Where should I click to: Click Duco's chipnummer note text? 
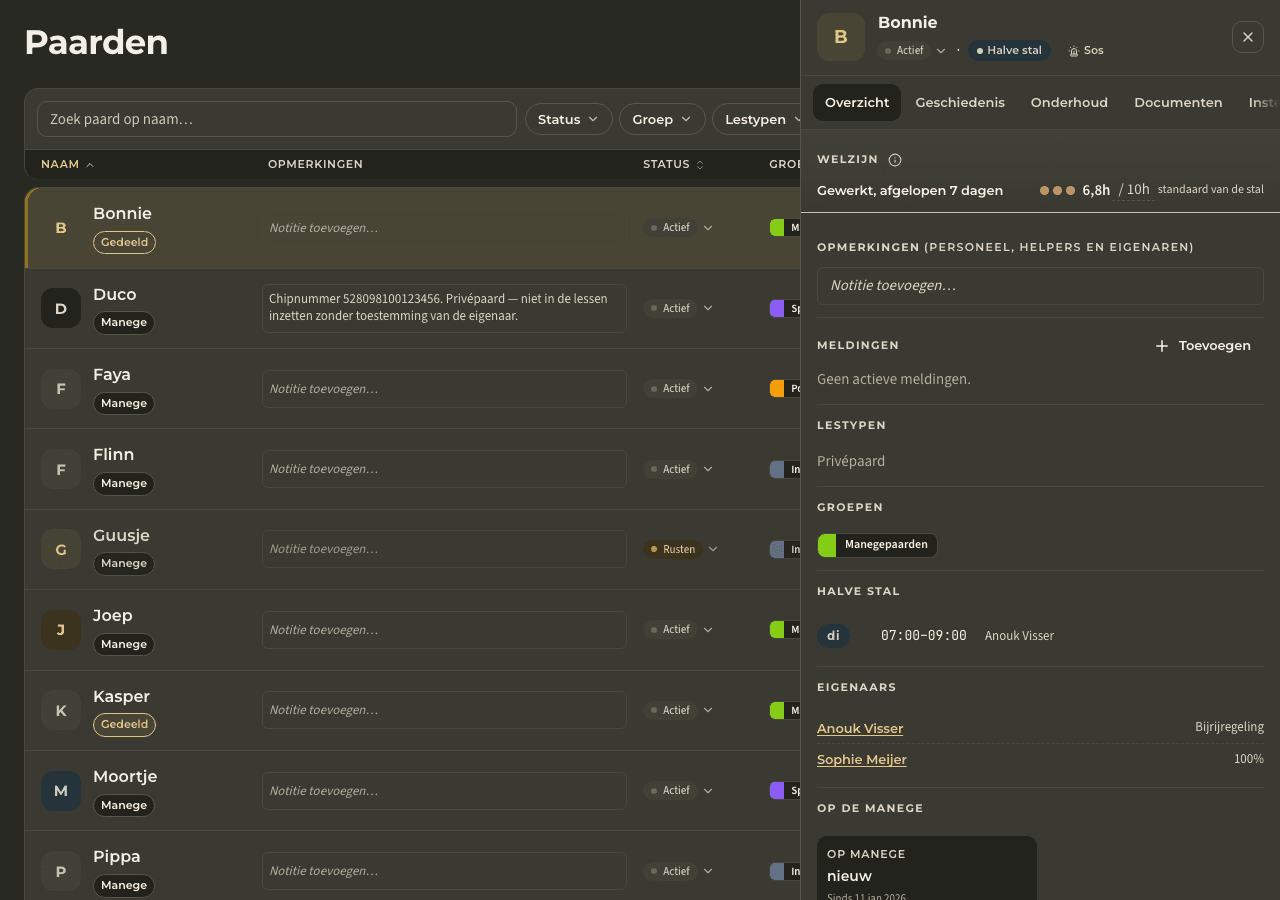444,308
